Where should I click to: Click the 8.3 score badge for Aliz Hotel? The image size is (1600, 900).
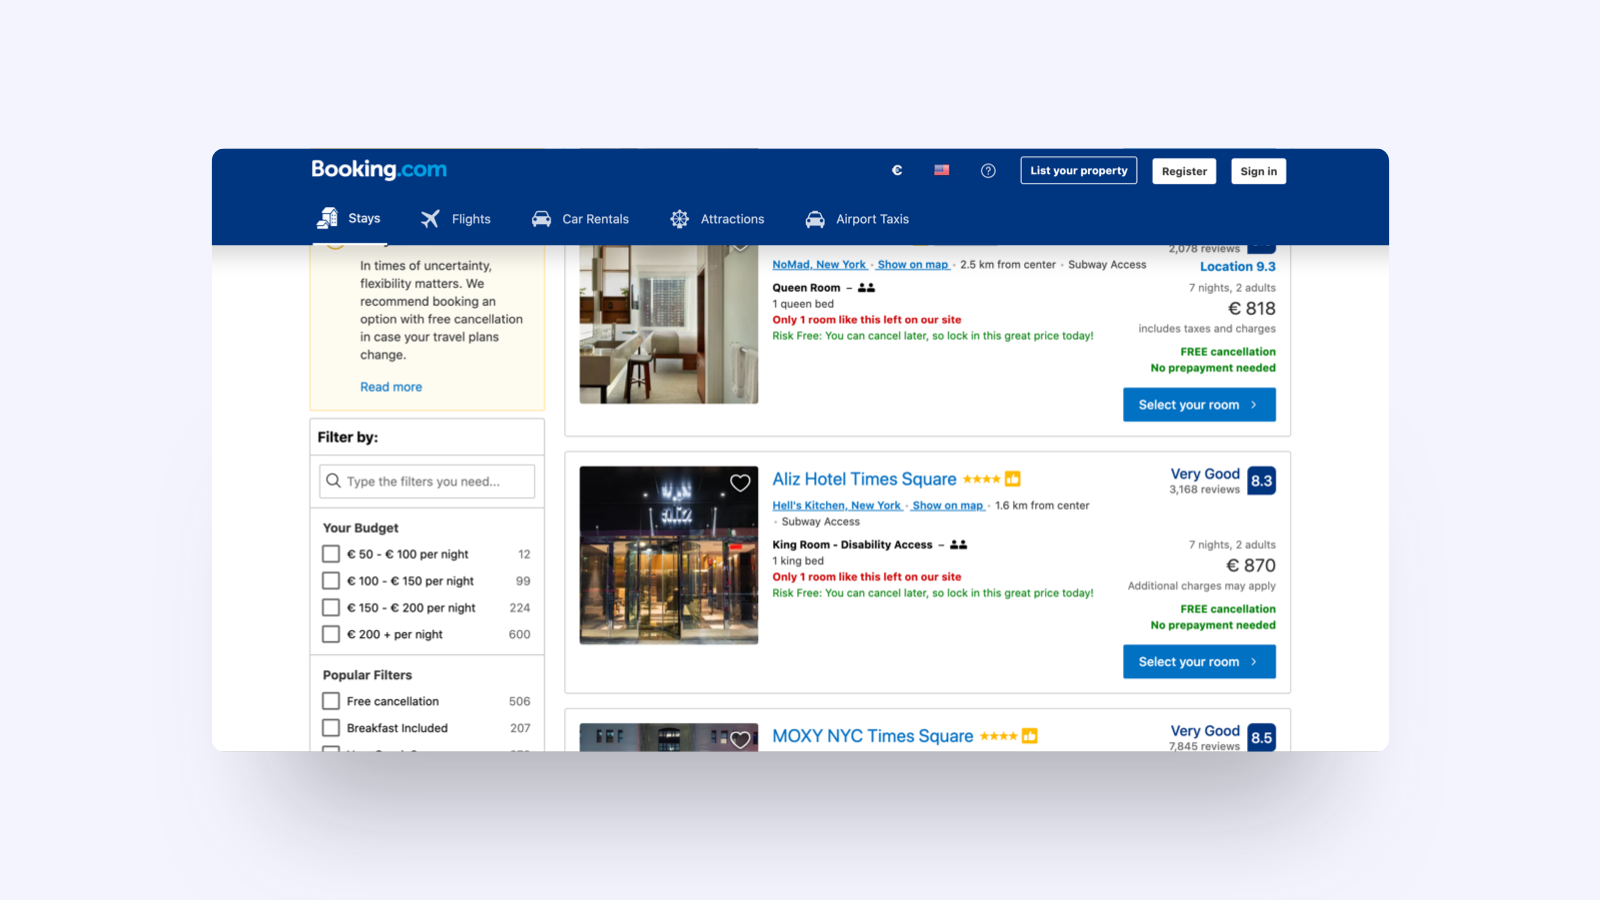pos(1262,481)
